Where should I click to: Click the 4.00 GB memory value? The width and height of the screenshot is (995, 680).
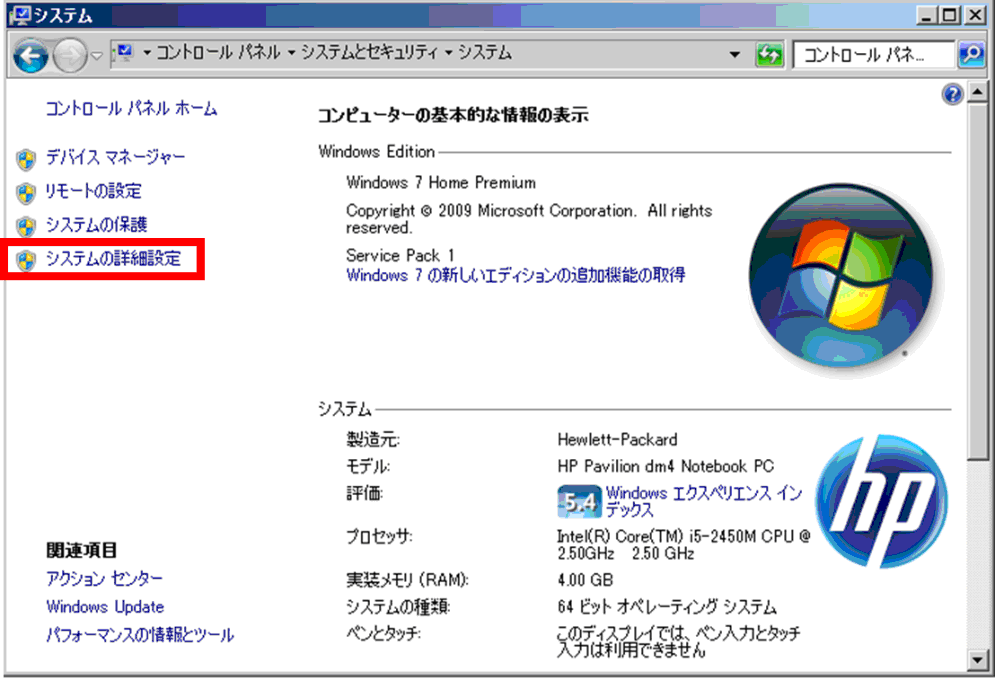[585, 580]
